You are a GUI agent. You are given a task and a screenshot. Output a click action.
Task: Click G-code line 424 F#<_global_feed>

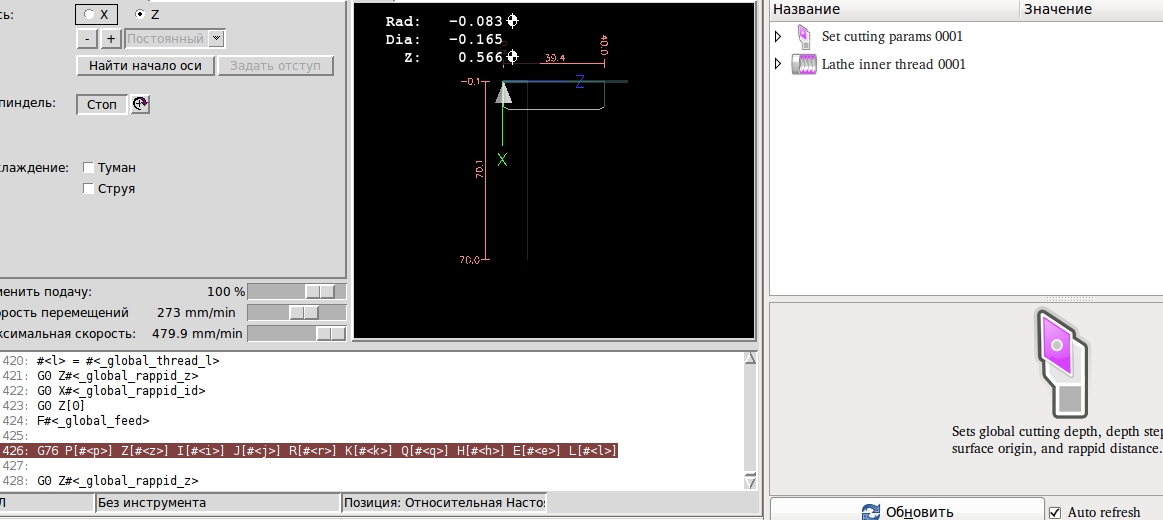tap(93, 421)
